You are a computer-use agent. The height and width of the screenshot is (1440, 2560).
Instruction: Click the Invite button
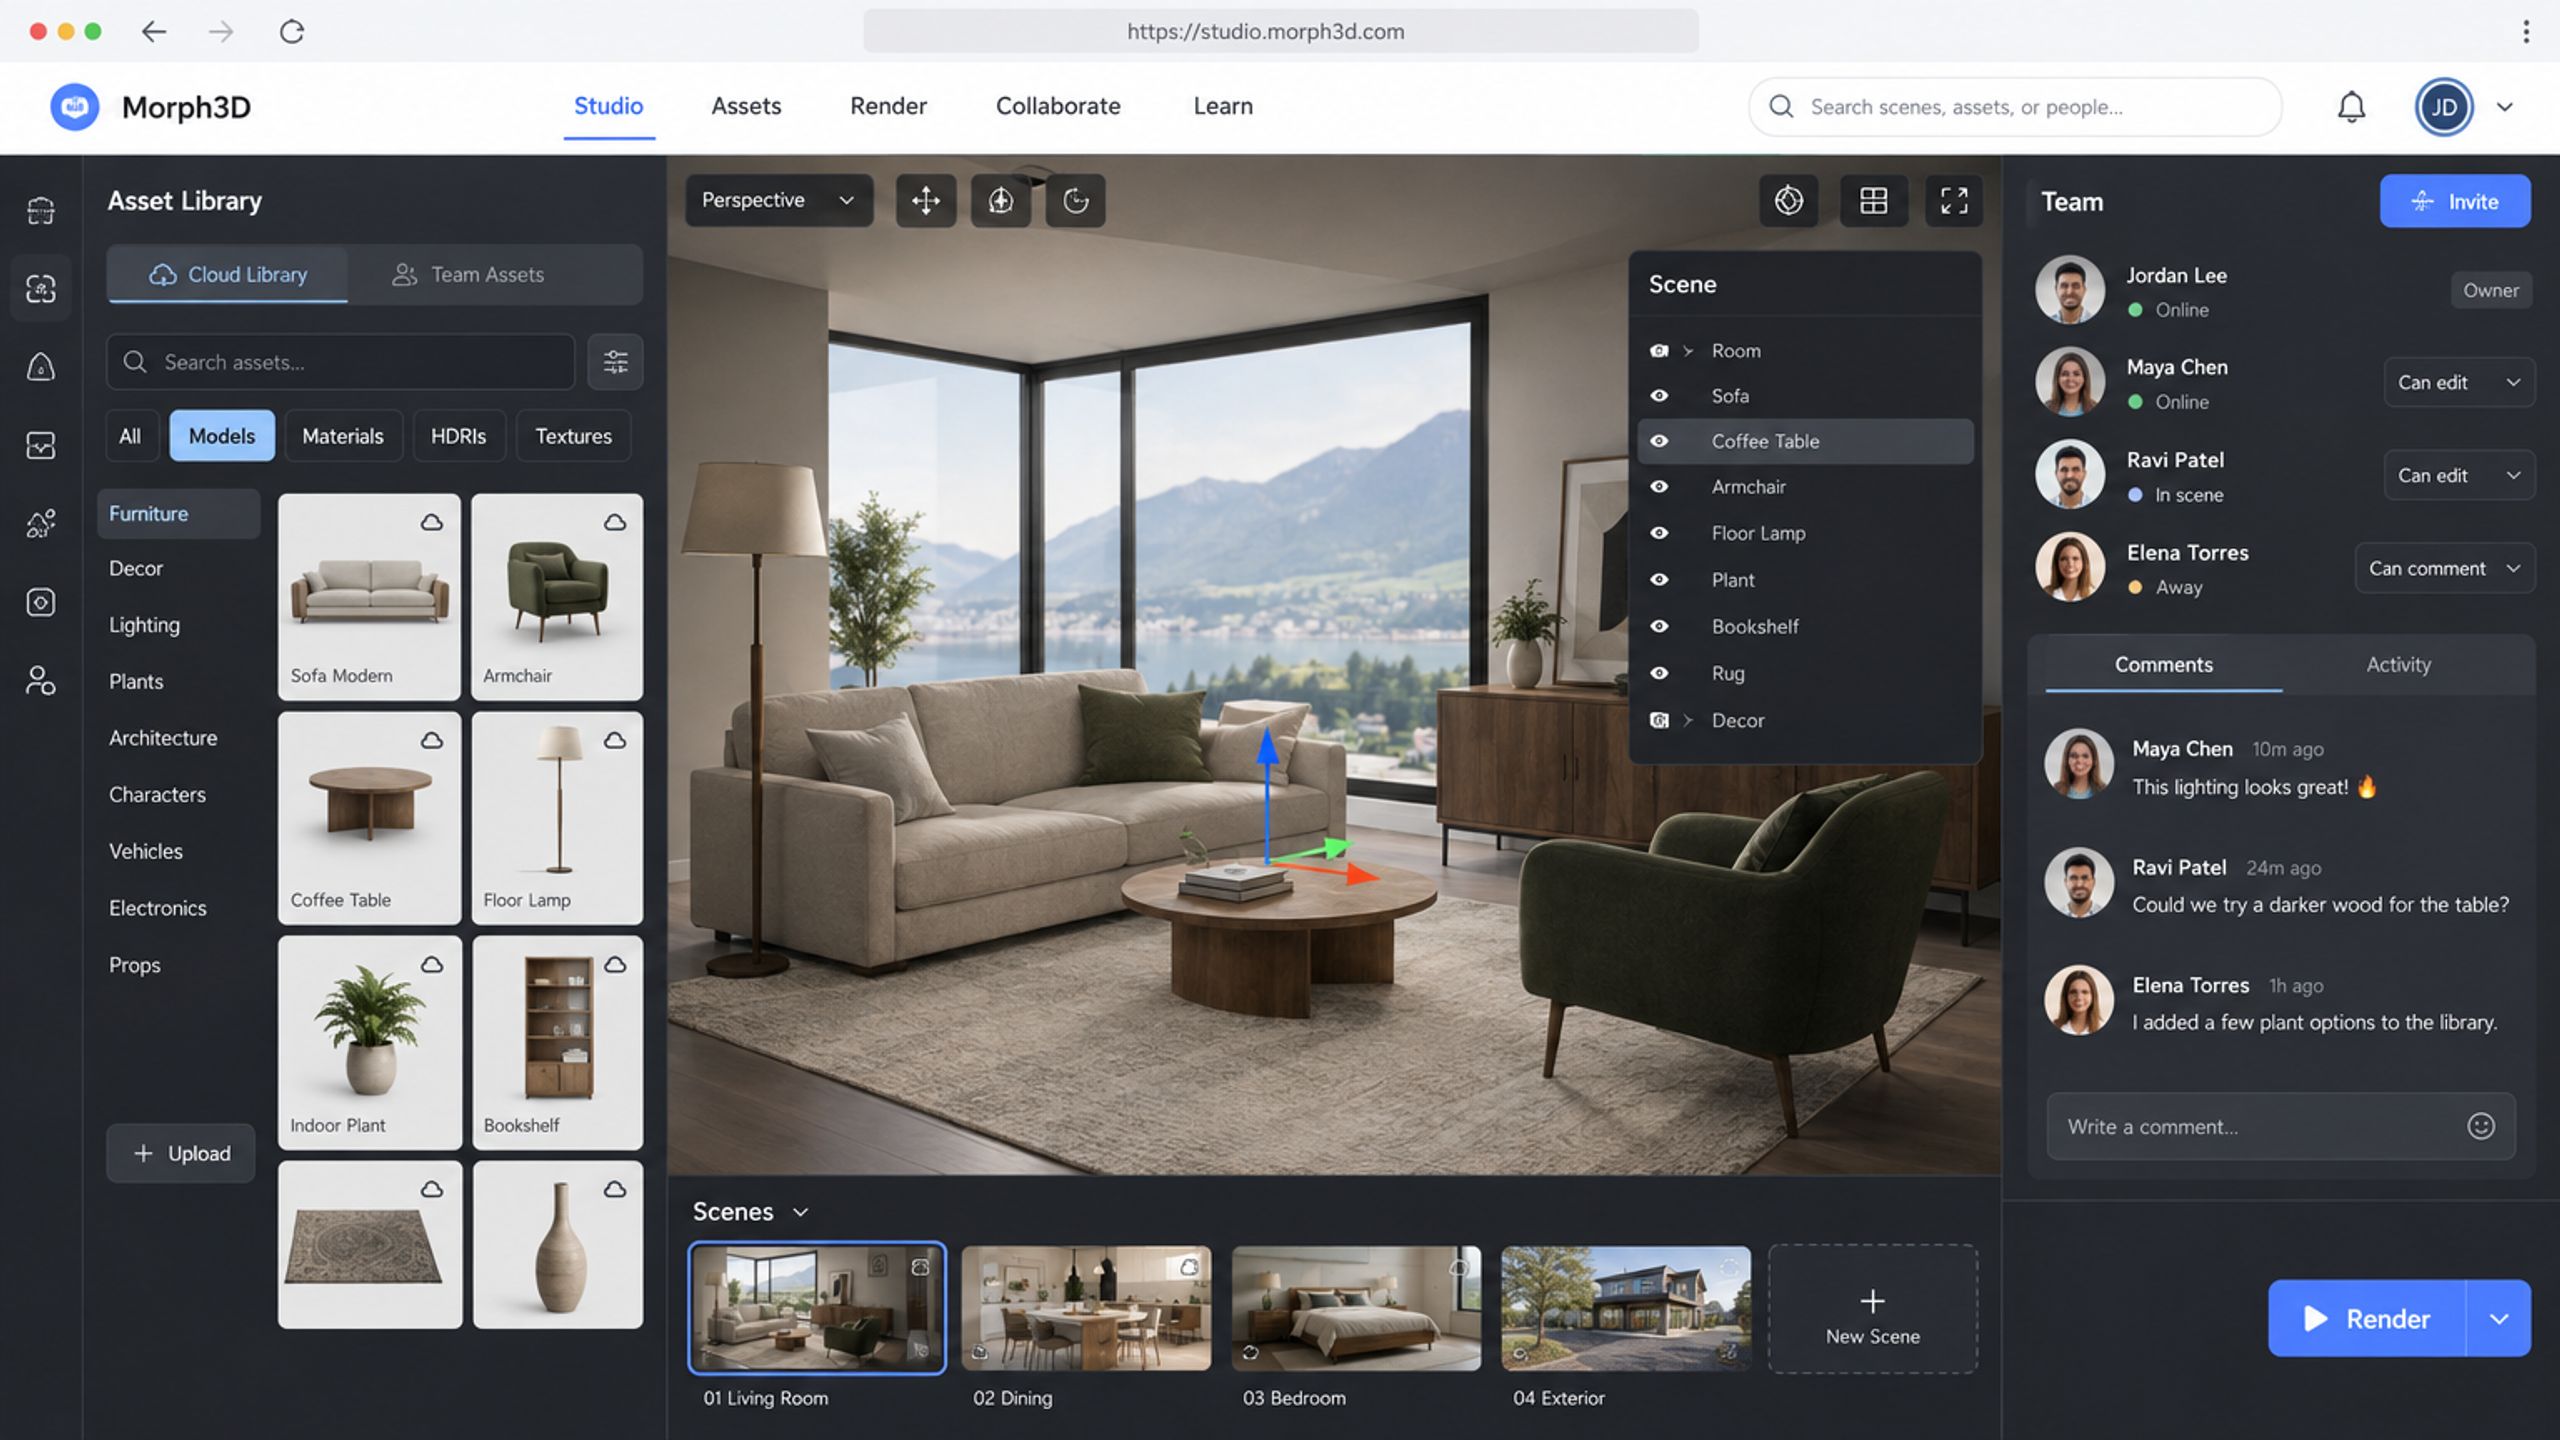click(2455, 201)
